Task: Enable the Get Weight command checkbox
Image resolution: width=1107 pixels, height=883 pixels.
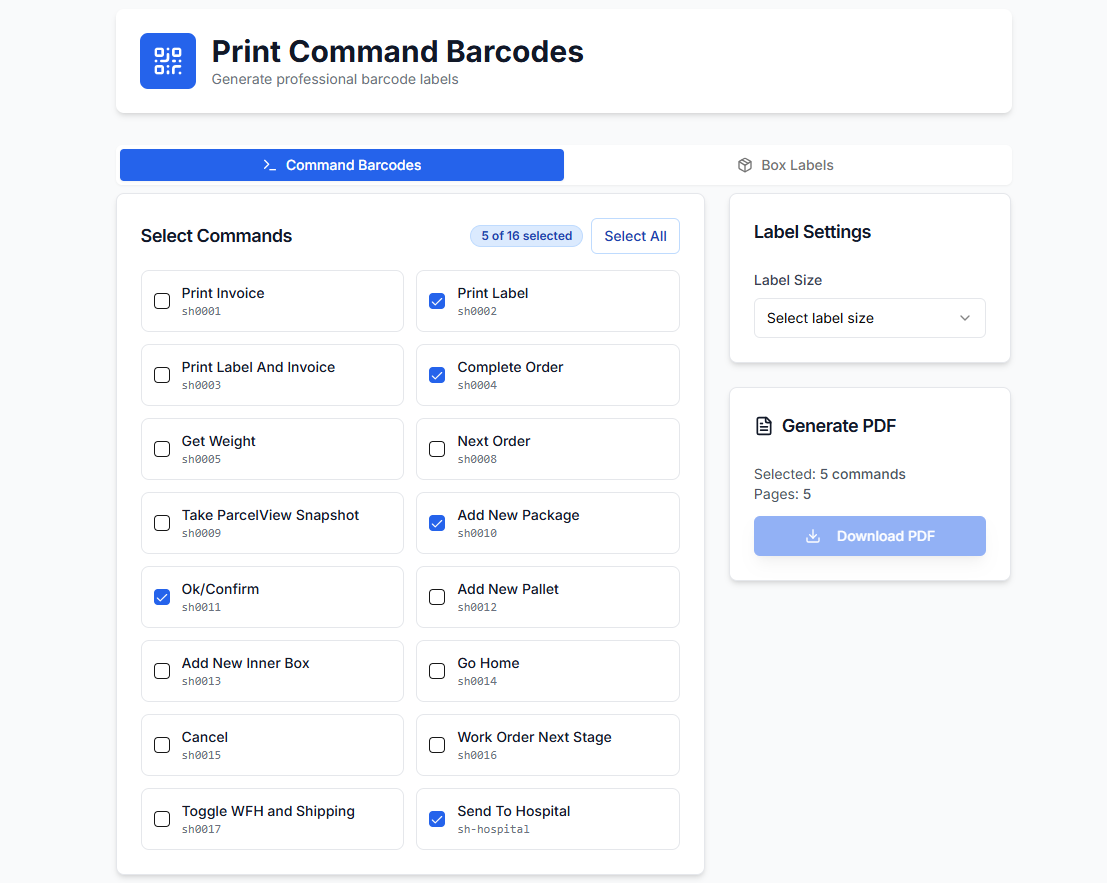Action: pos(162,449)
